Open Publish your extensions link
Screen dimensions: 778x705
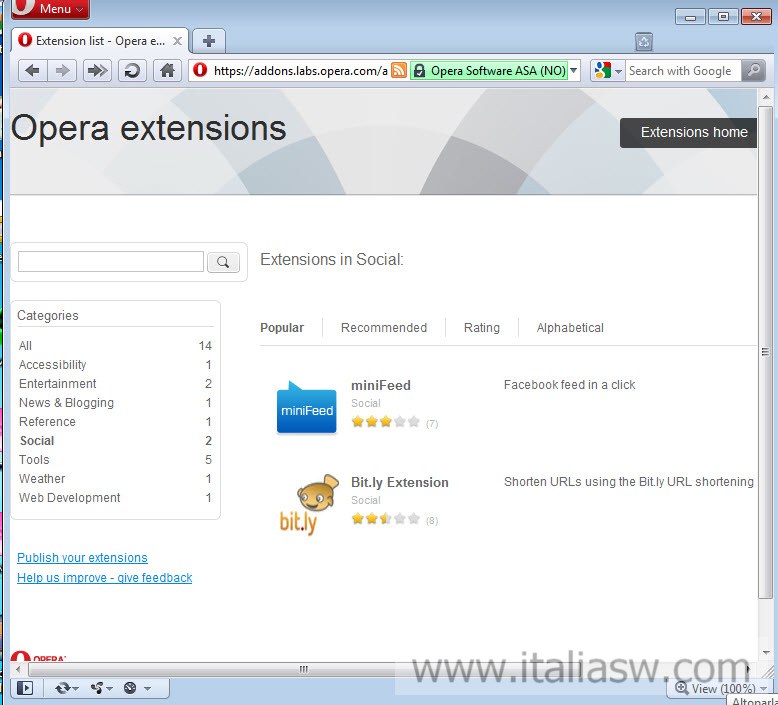pyautogui.click(x=82, y=558)
